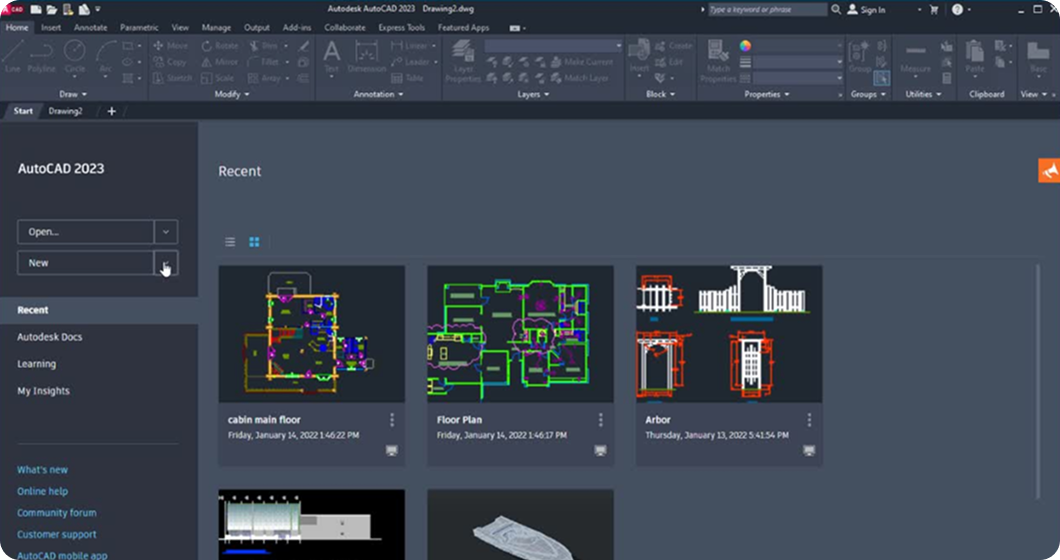Select Autodesk Docs in sidebar

point(50,337)
